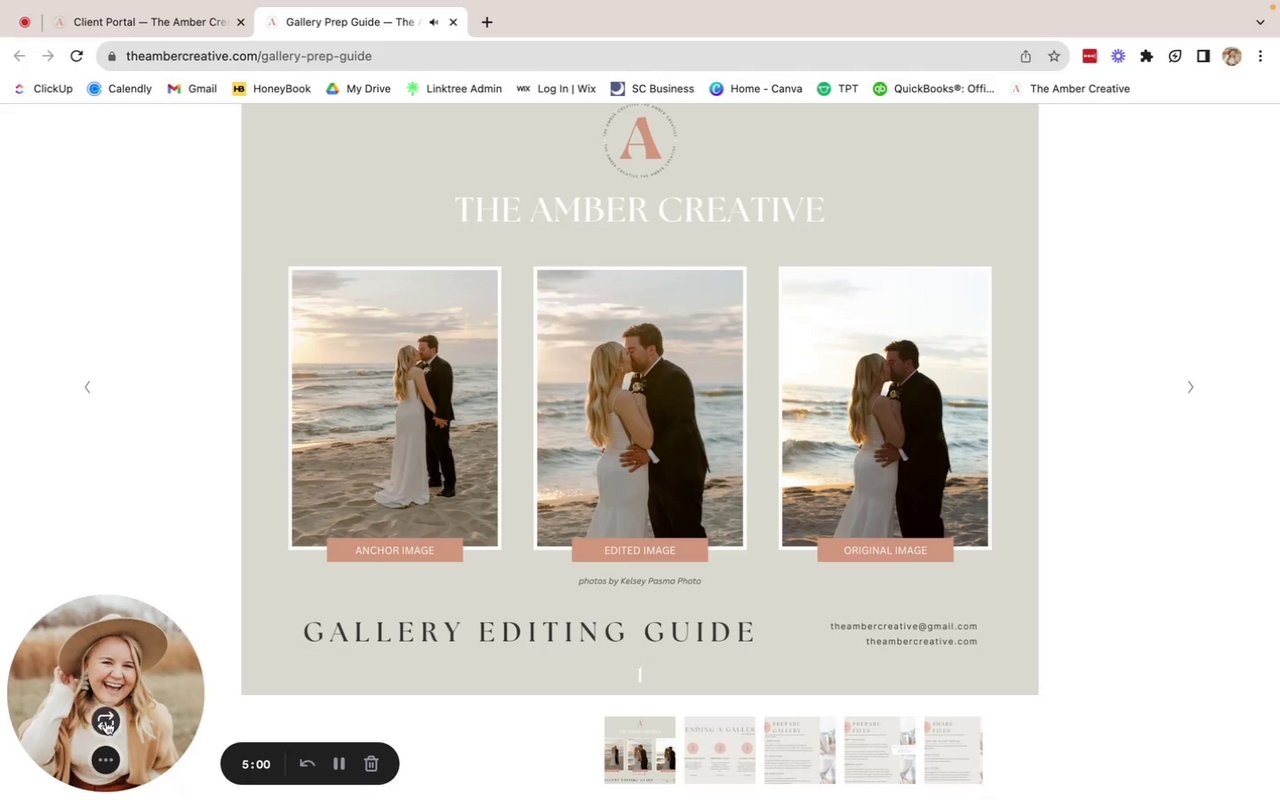Open the ClickUp bookmark
The width and height of the screenshot is (1280, 800).
point(43,89)
